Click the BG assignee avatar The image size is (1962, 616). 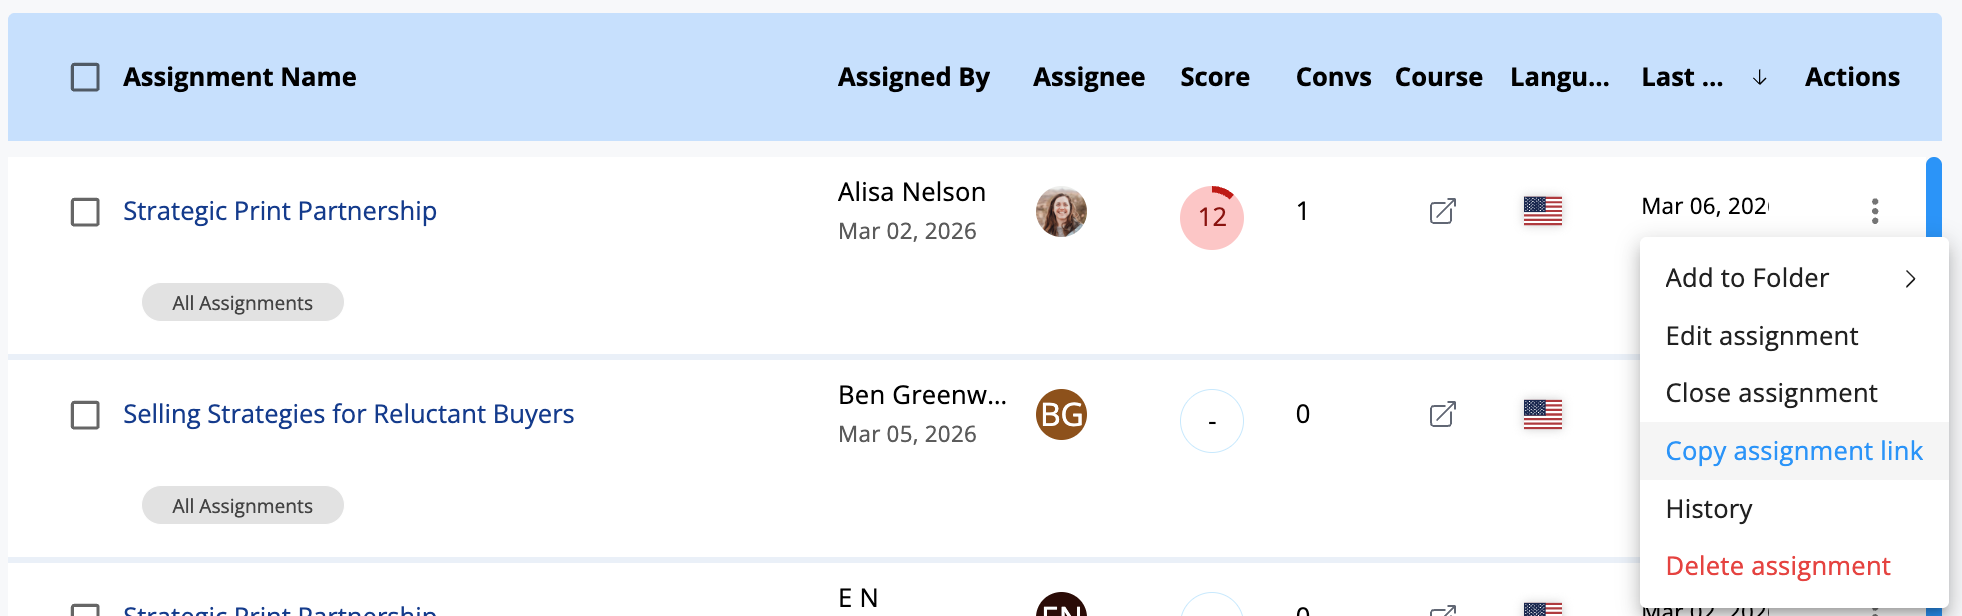[1061, 415]
